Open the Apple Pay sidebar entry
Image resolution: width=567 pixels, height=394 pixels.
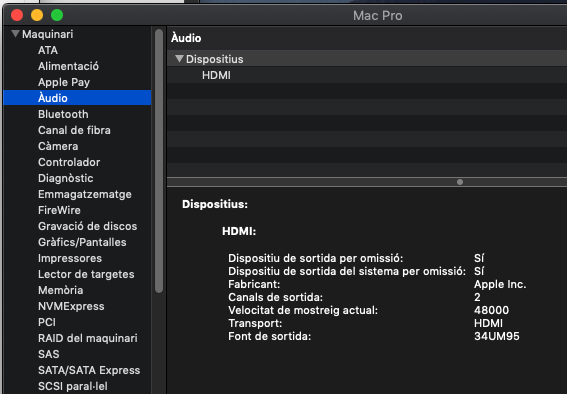(64, 82)
